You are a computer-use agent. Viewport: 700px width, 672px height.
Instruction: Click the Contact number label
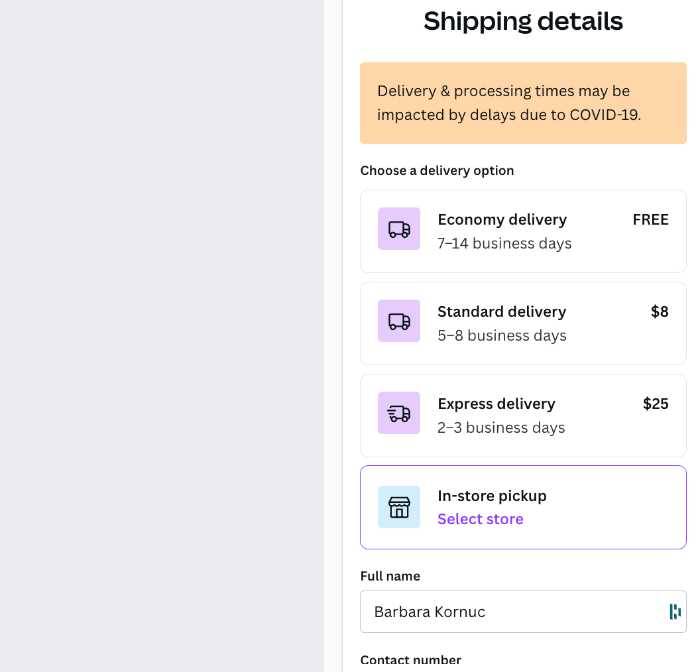point(410,660)
